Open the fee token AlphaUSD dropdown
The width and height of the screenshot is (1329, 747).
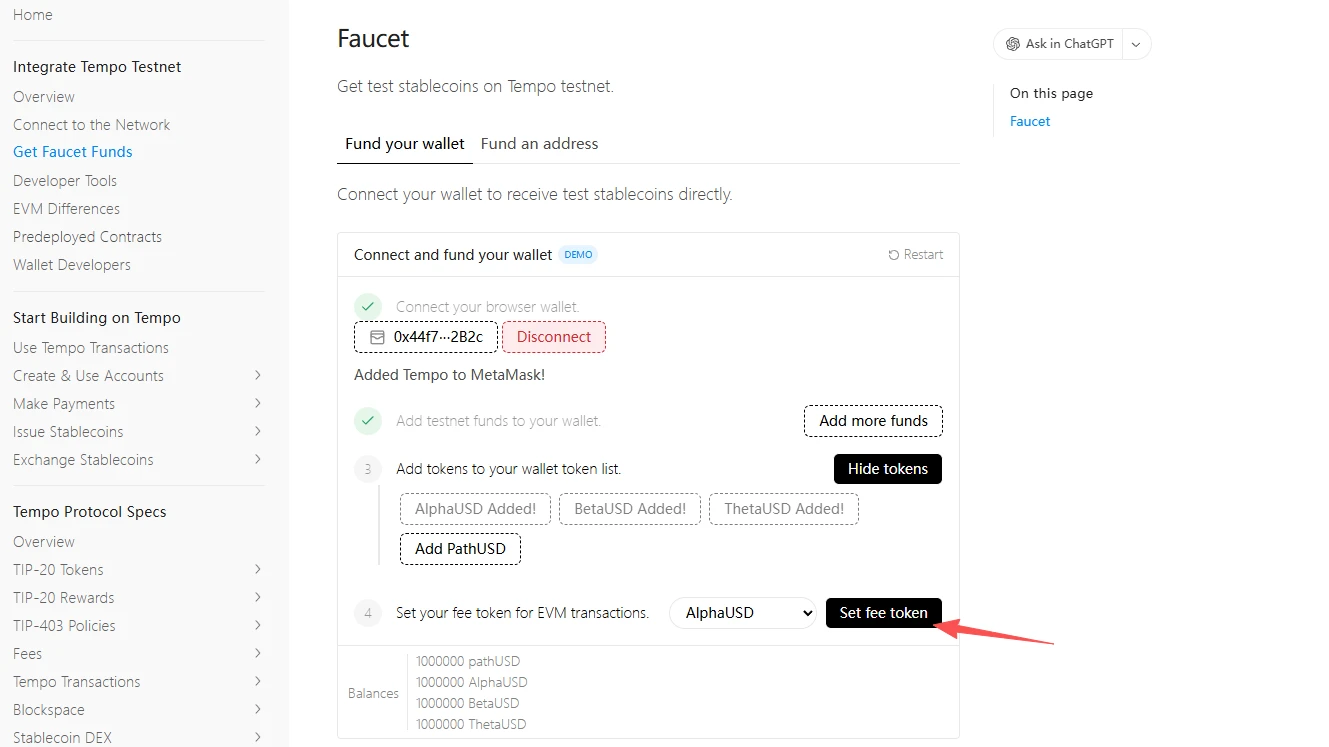[743, 613]
